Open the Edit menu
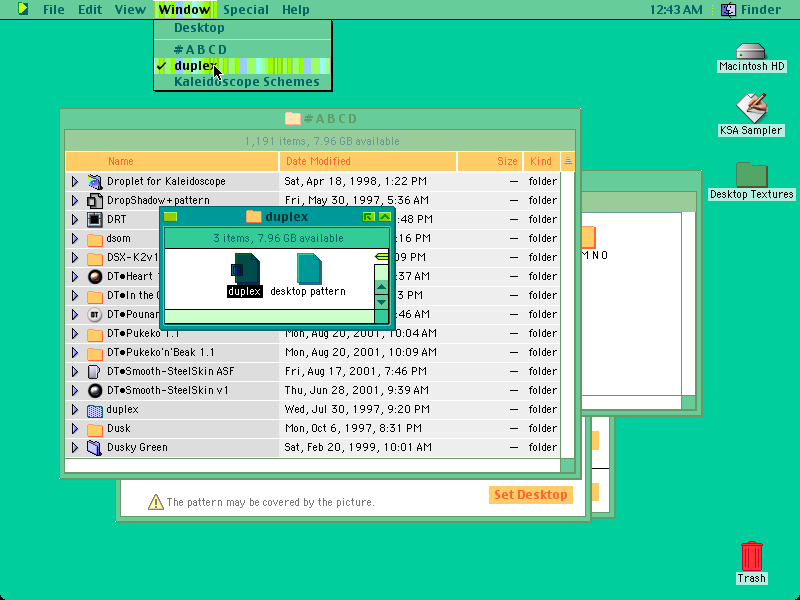 click(90, 10)
